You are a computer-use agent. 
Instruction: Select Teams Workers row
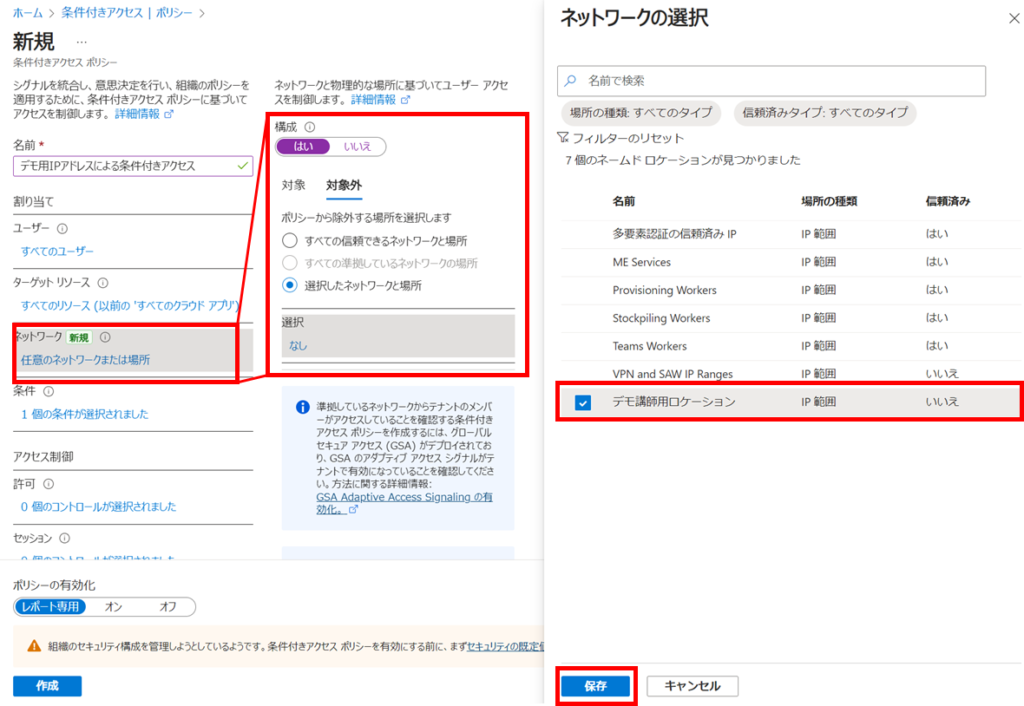[790, 346]
